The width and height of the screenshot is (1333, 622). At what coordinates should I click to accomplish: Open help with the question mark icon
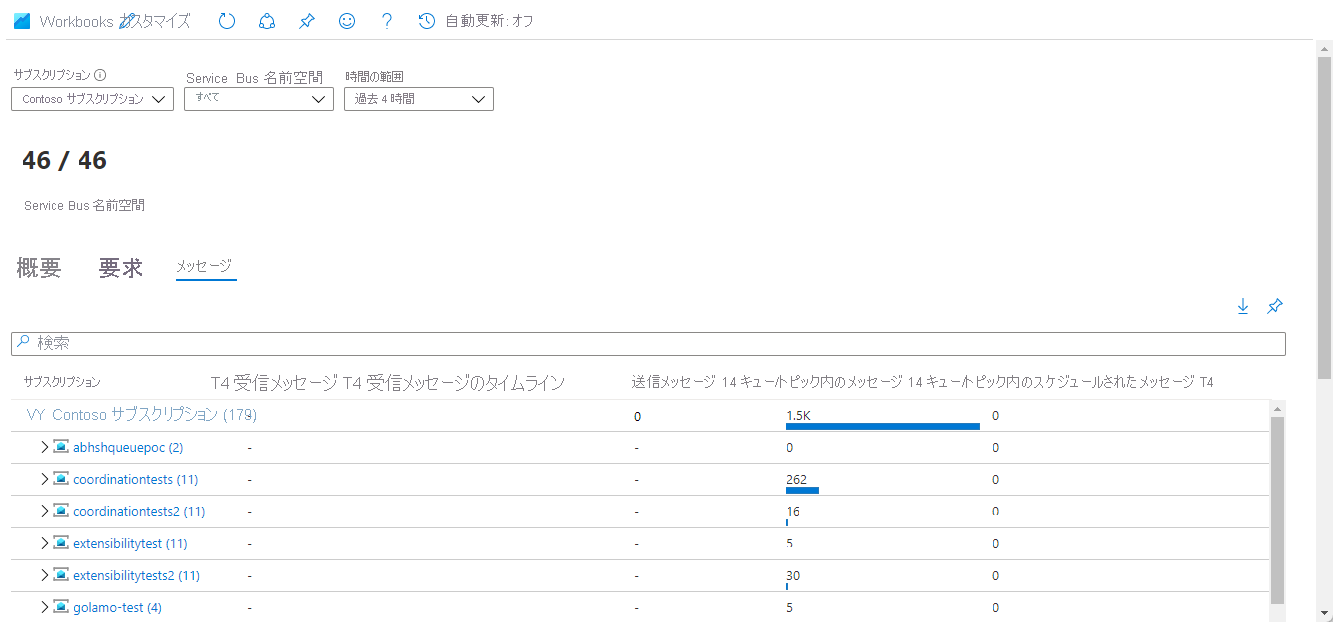tap(387, 21)
